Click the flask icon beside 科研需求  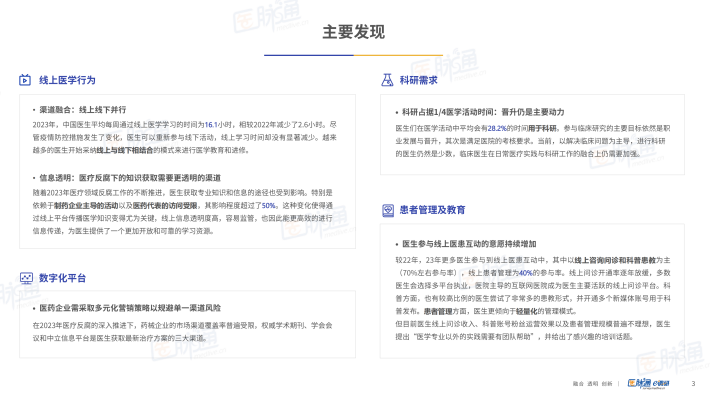pos(387,80)
